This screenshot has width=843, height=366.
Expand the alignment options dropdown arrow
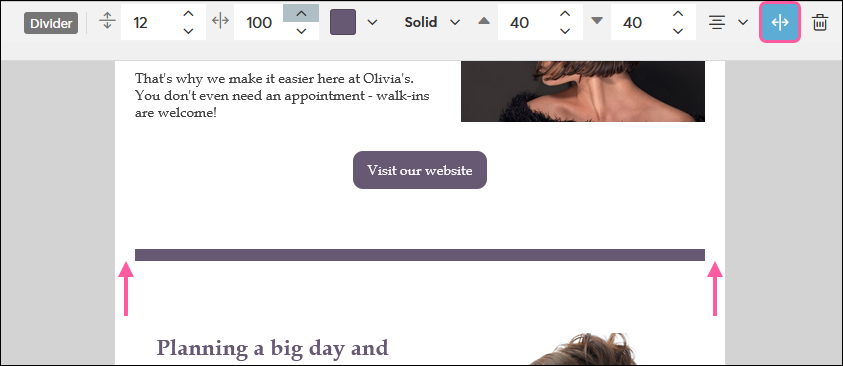(x=743, y=23)
